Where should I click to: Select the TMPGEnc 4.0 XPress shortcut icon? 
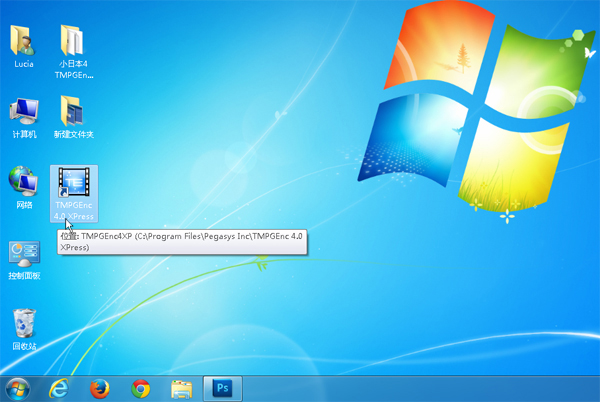(74, 182)
